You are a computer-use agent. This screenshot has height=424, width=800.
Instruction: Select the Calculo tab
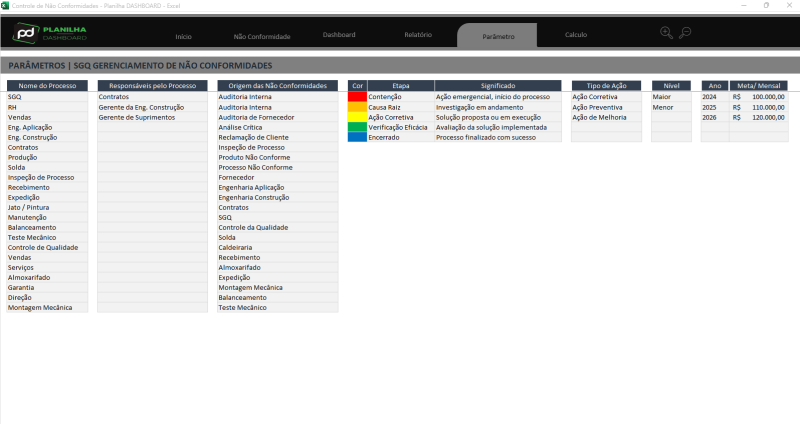(576, 35)
